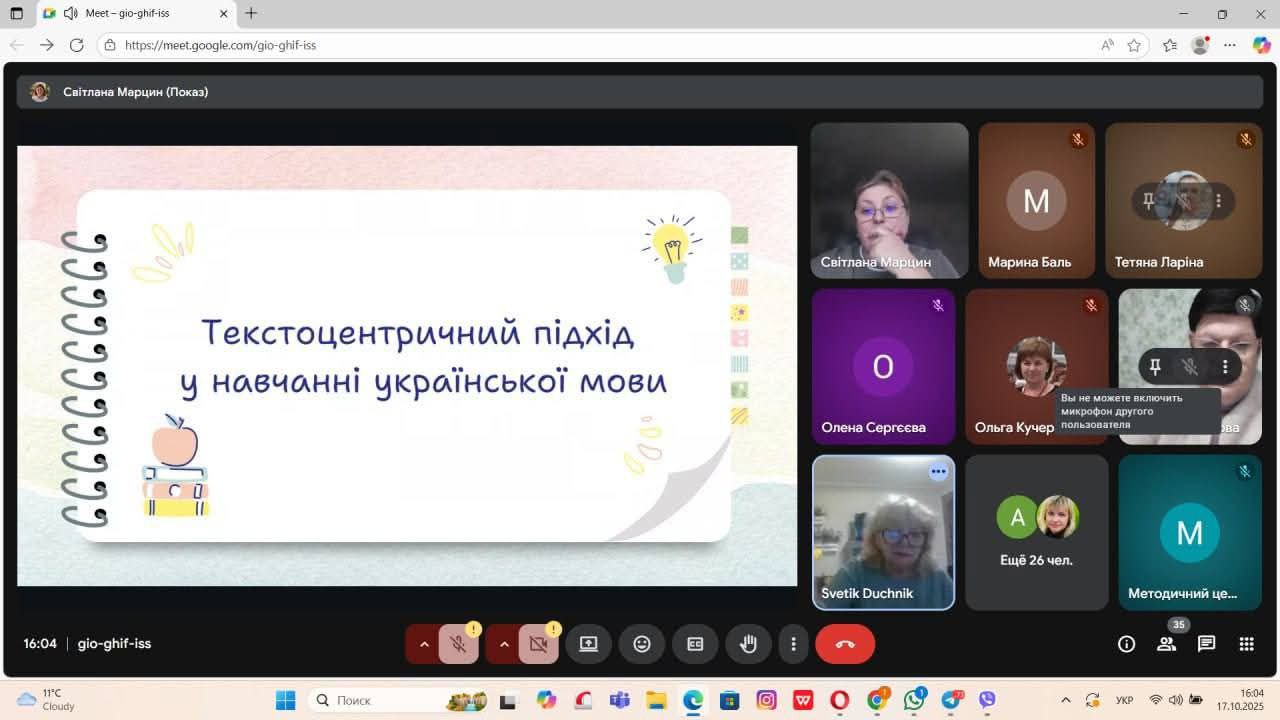The image size is (1280, 720).
Task: Open the activities grid menu
Action: point(1246,644)
